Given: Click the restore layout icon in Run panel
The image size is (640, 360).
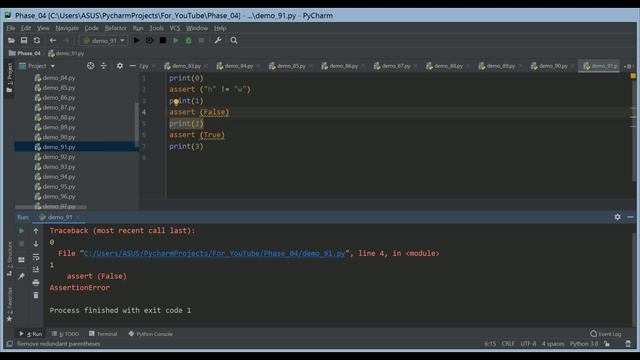Looking at the screenshot, I should tap(21, 260).
